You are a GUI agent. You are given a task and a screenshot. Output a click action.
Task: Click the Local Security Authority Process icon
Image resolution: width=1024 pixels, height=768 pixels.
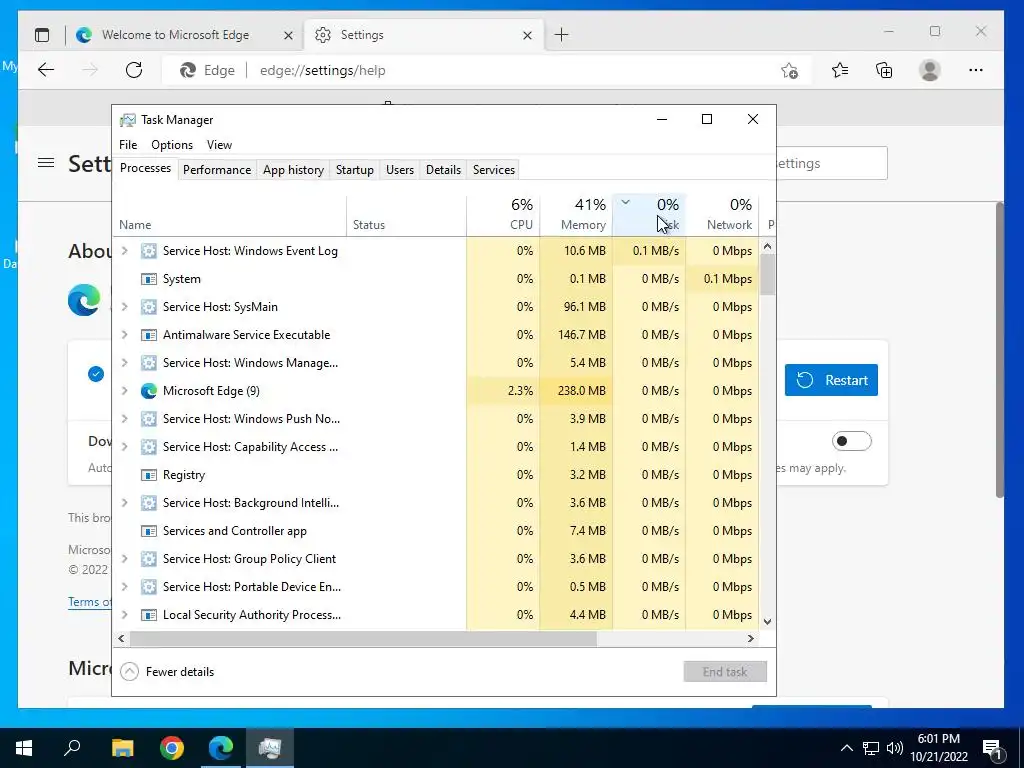(149, 615)
